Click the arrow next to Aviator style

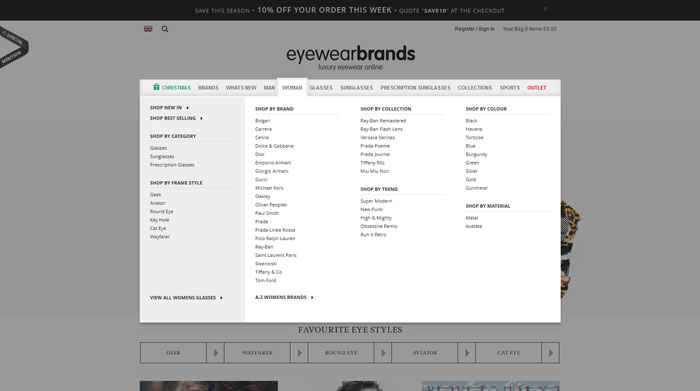(467, 353)
